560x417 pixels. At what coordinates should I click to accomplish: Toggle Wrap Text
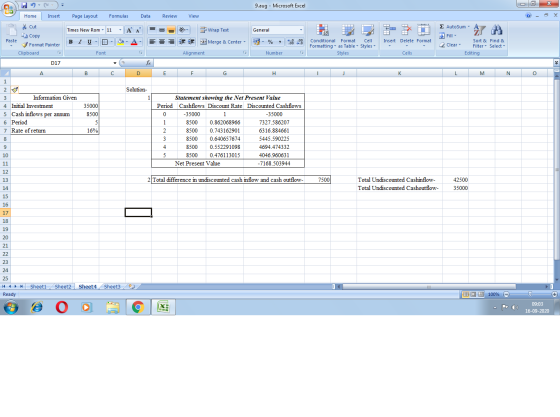pos(214,30)
